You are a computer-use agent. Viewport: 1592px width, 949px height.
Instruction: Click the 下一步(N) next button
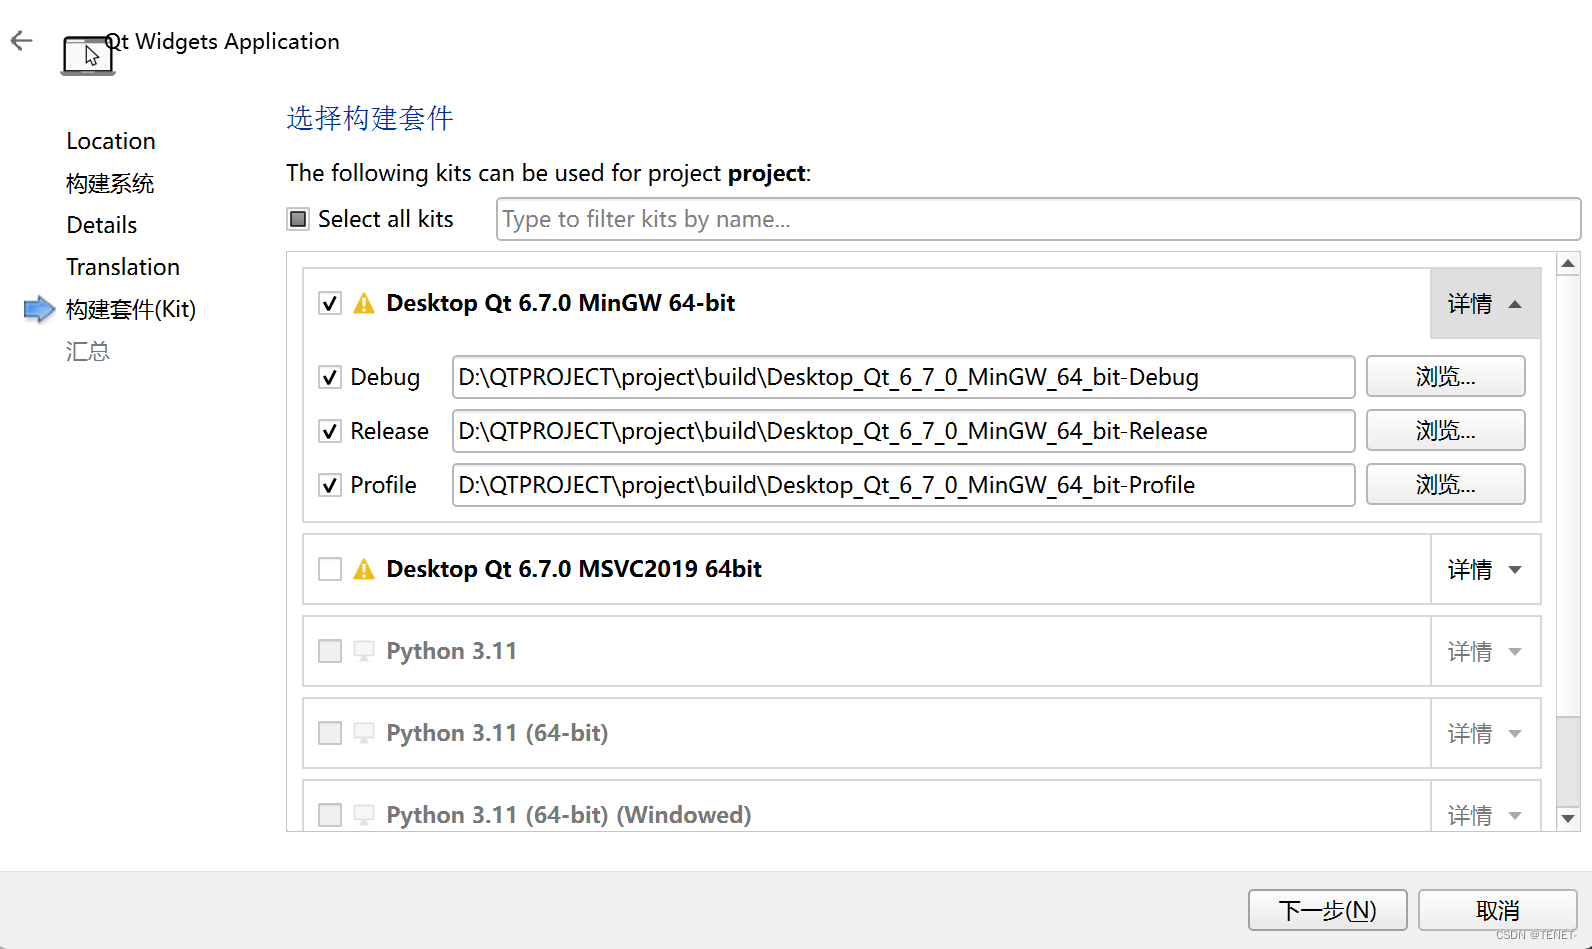[x=1327, y=910]
